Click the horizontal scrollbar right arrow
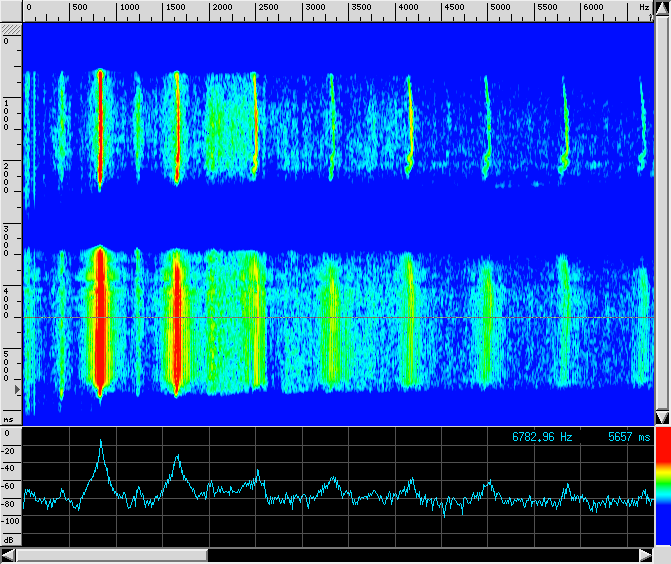Image resolution: width=671 pixels, height=564 pixels. click(x=644, y=555)
